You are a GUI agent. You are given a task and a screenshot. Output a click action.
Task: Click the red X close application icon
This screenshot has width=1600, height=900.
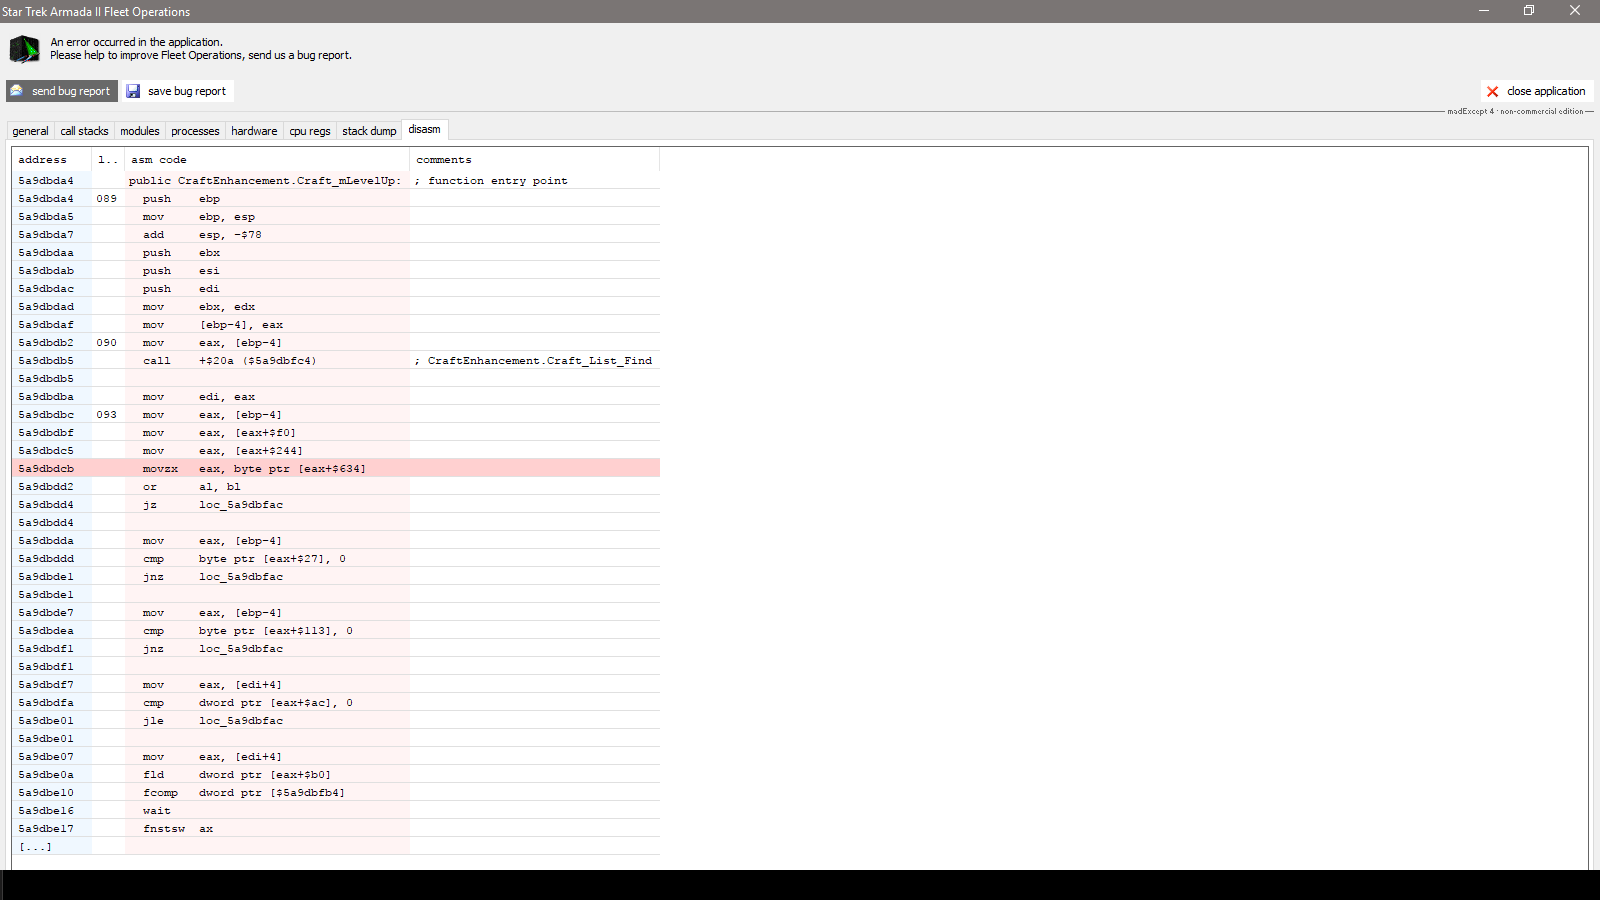click(x=1493, y=91)
